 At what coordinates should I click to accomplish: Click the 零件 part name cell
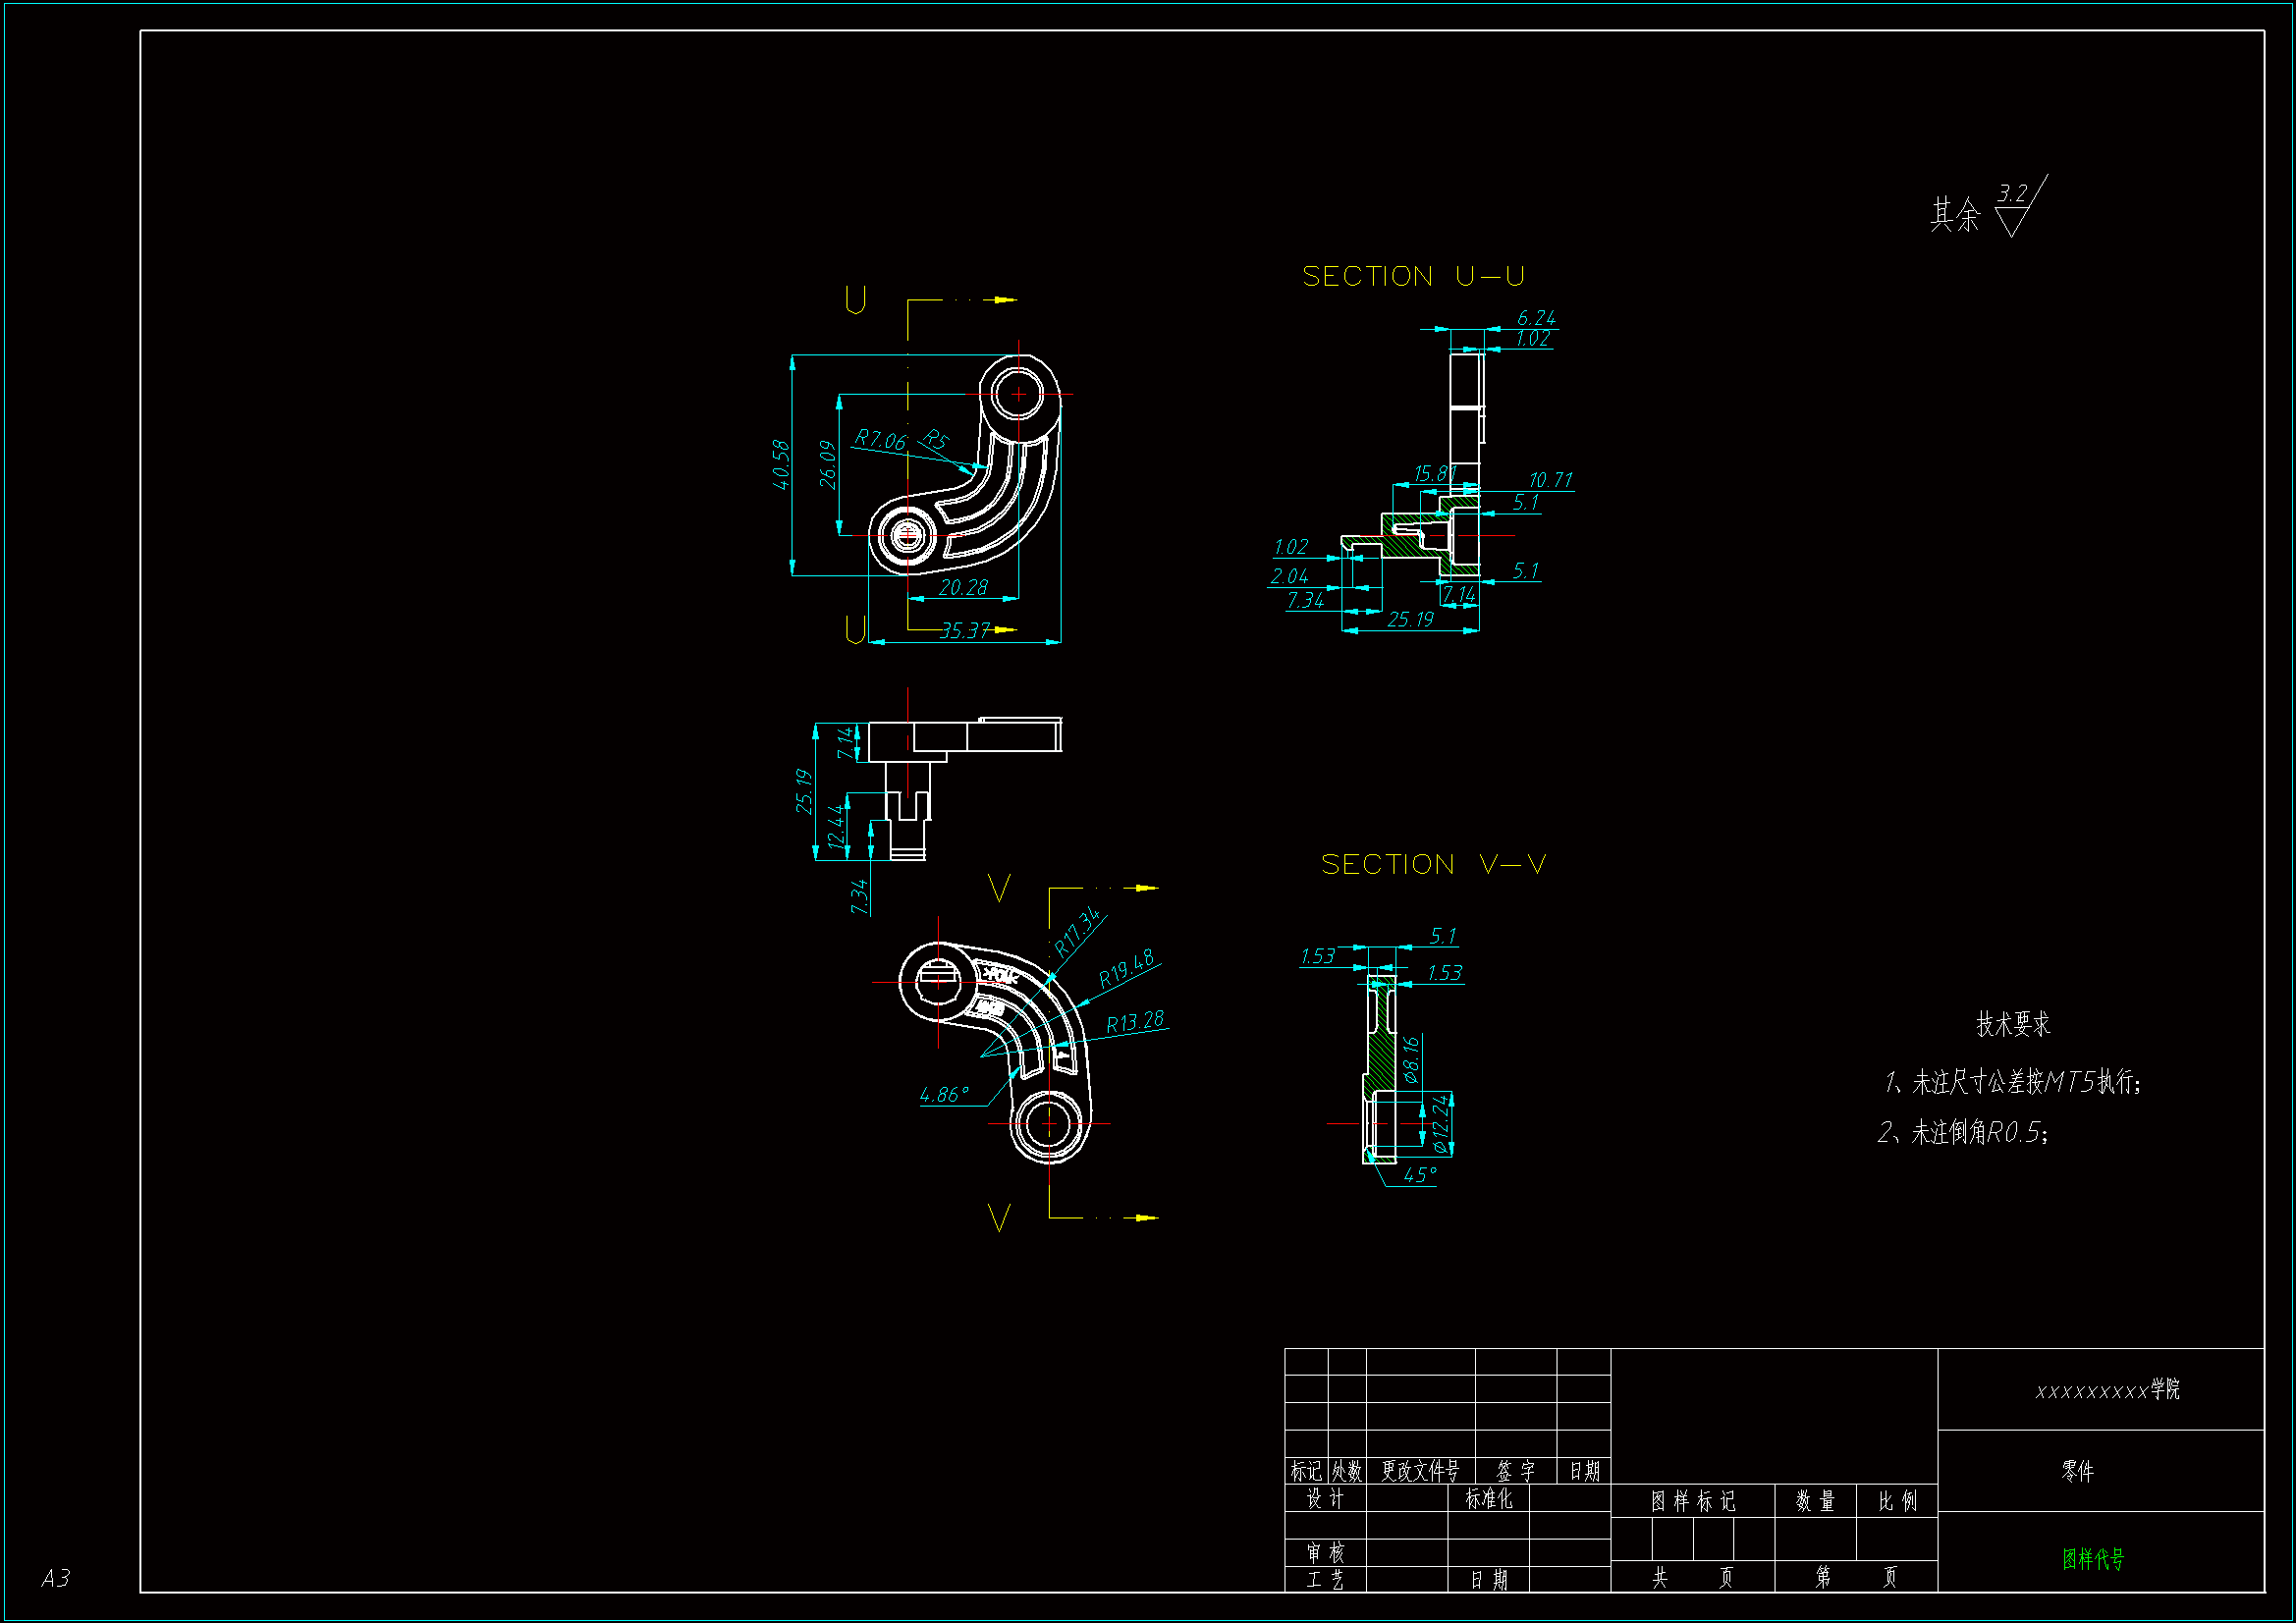click(2077, 1471)
